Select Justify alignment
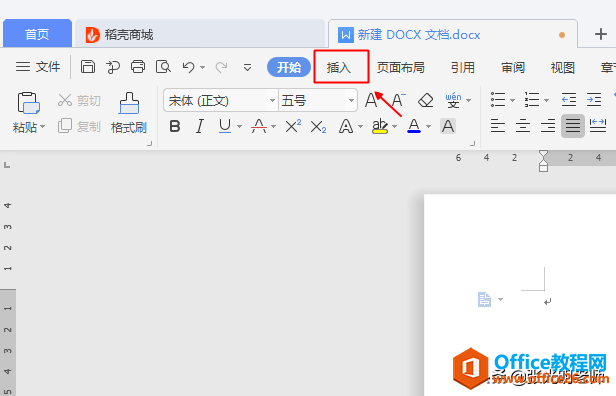Screen dimensions: 616x396 pyautogui.click(x=573, y=126)
